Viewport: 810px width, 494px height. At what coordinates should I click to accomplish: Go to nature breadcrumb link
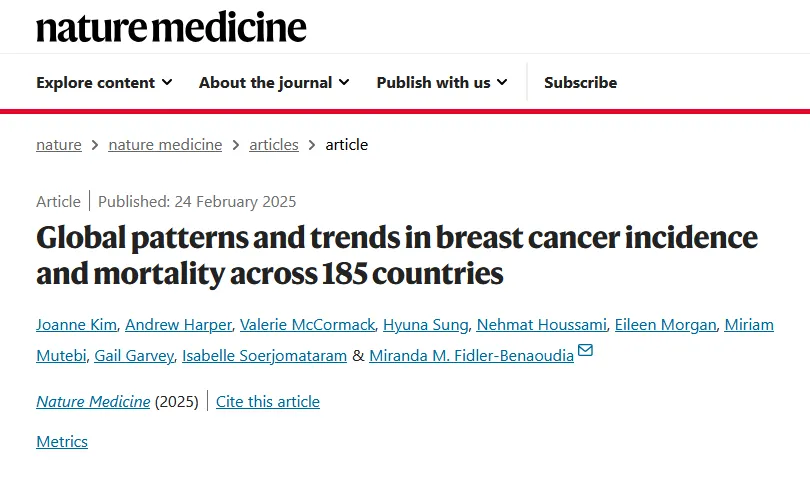click(59, 145)
